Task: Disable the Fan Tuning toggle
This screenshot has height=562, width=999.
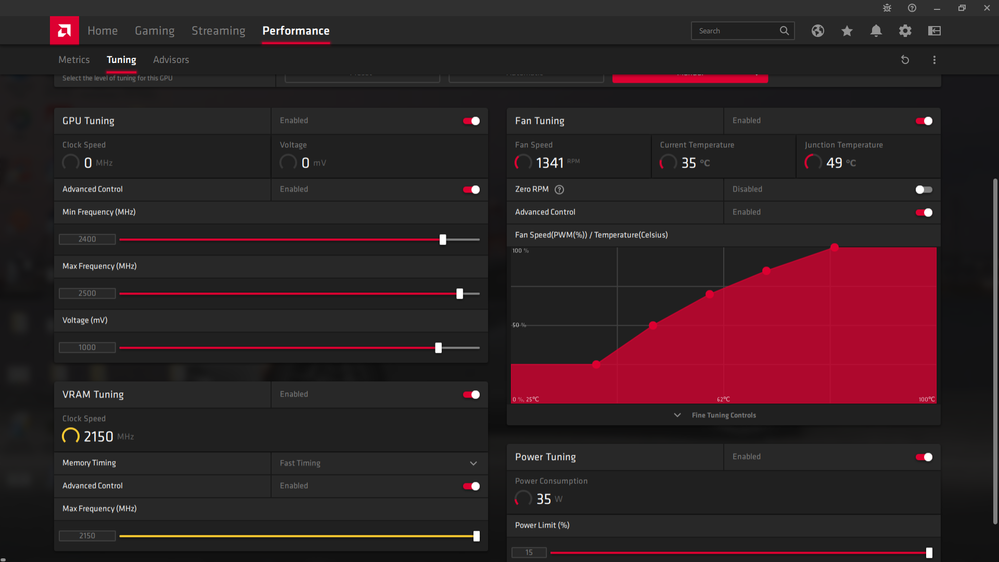Action: click(924, 121)
